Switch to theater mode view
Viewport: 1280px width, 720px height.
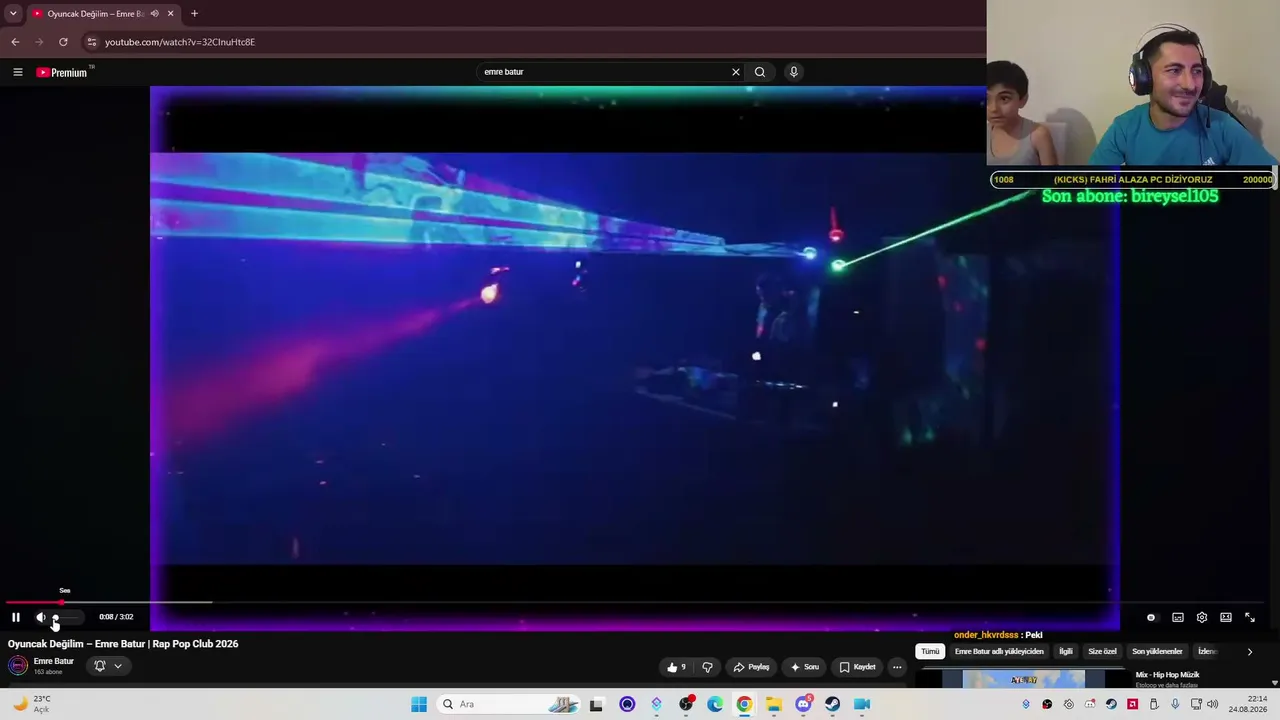pyautogui.click(x=1226, y=617)
